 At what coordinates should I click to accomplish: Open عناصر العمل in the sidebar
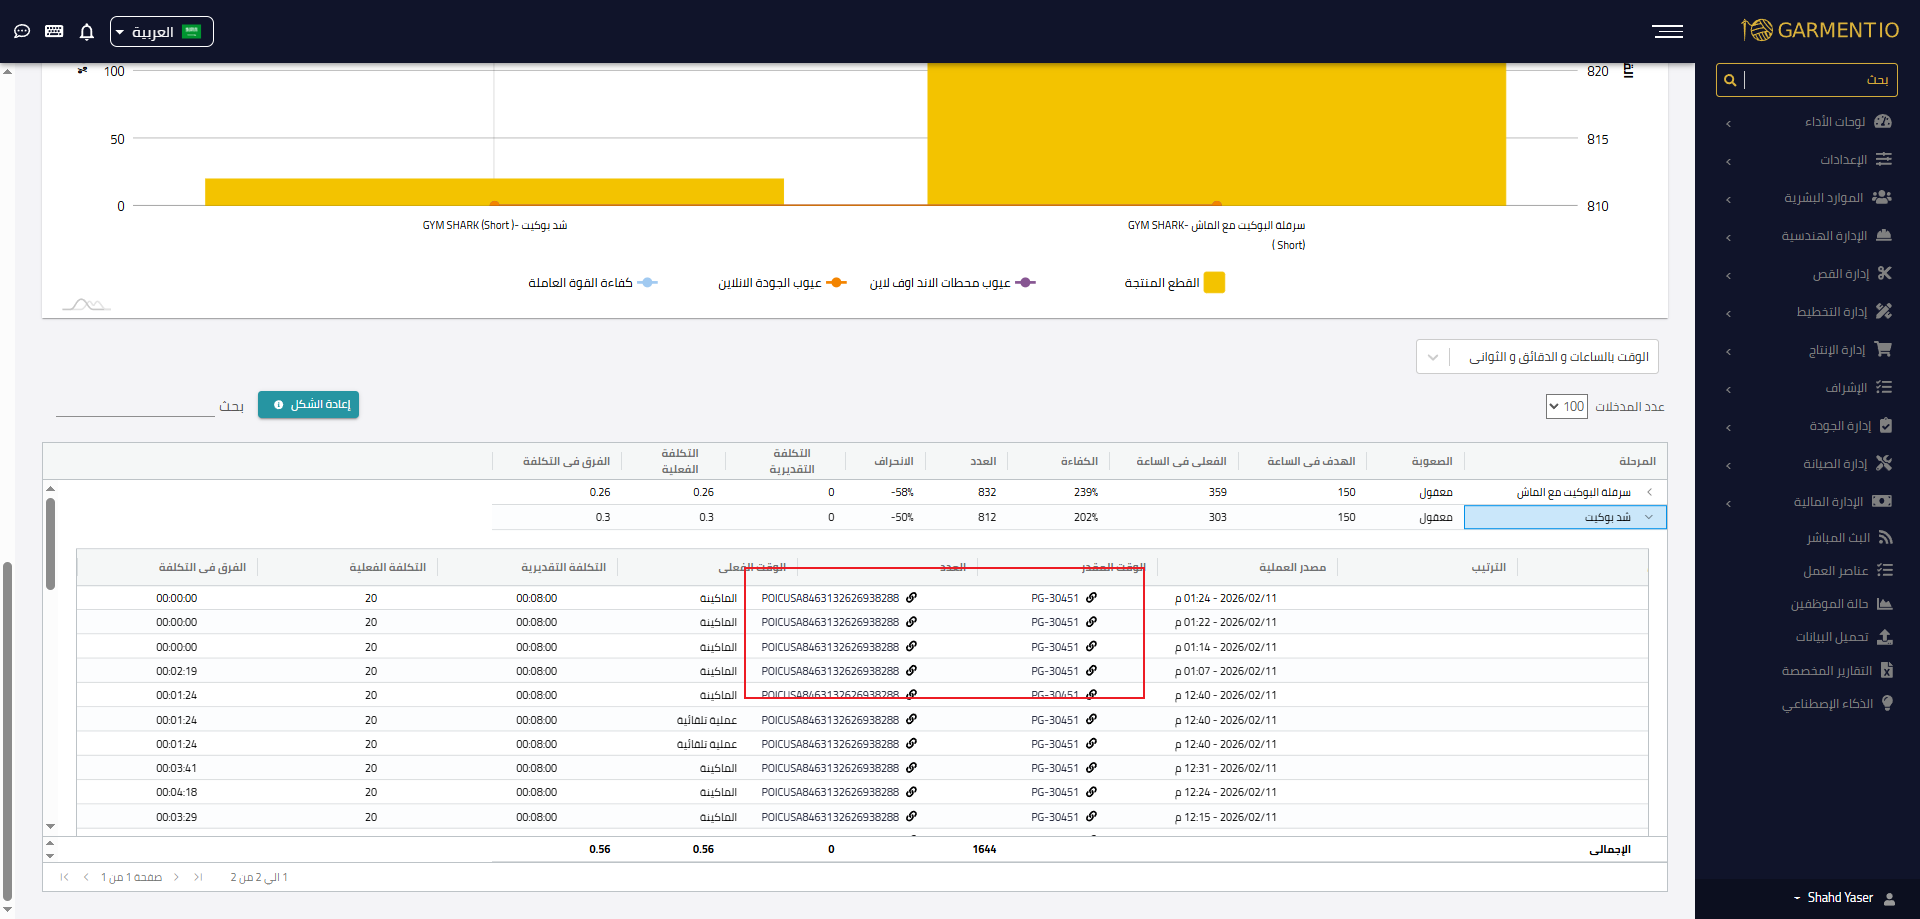click(1848, 570)
